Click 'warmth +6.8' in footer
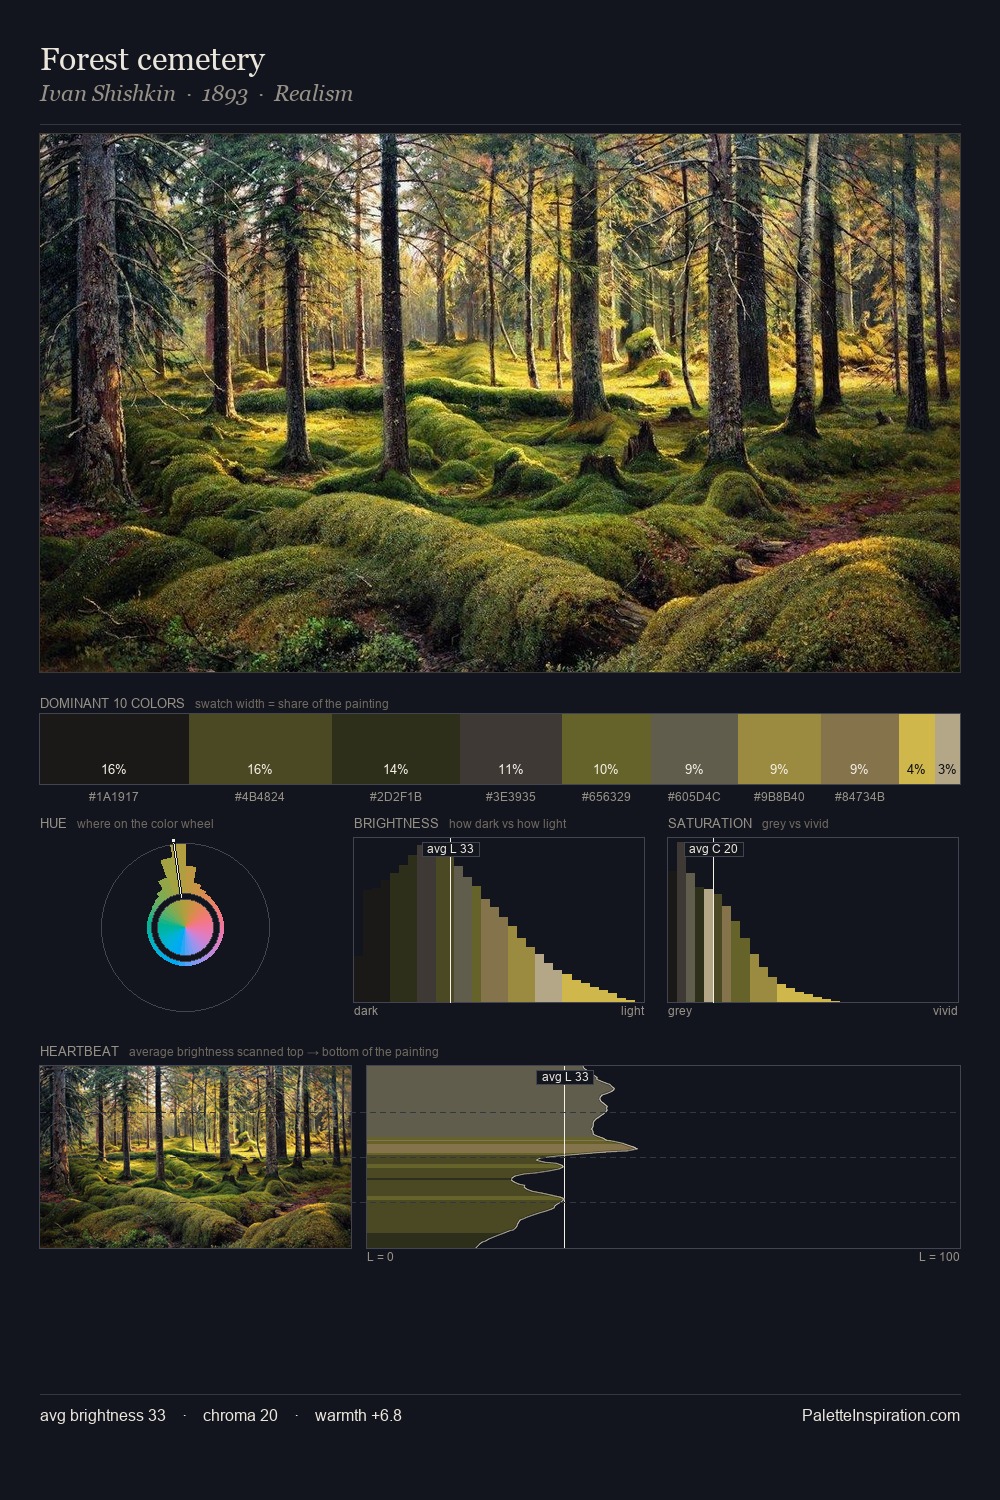Screen dimensions: 1000x1500 [358, 1415]
